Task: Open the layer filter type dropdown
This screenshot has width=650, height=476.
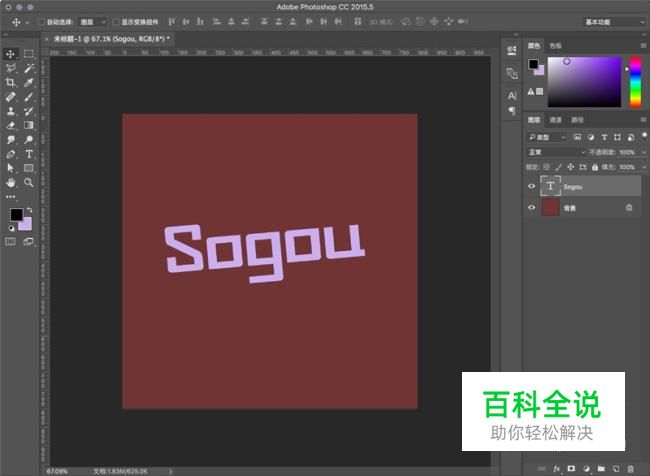Action: (547, 137)
